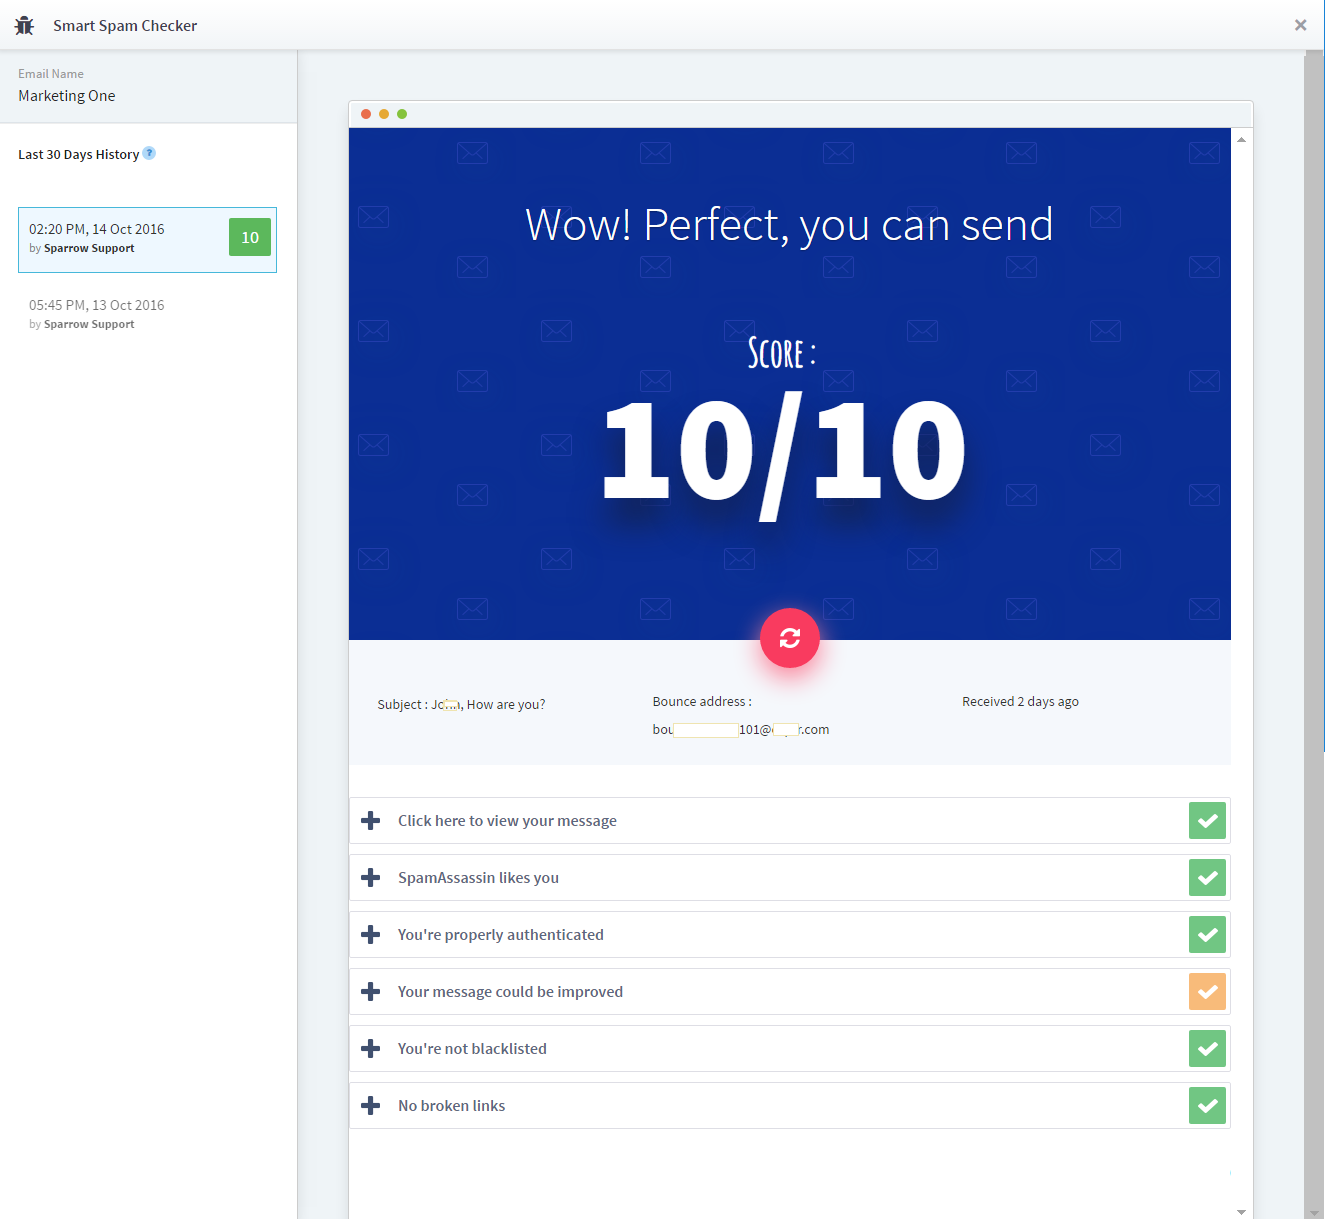This screenshot has height=1221, width=1325.
Task: Click the bug icon beside Smart Spam Checker
Action: point(24,26)
